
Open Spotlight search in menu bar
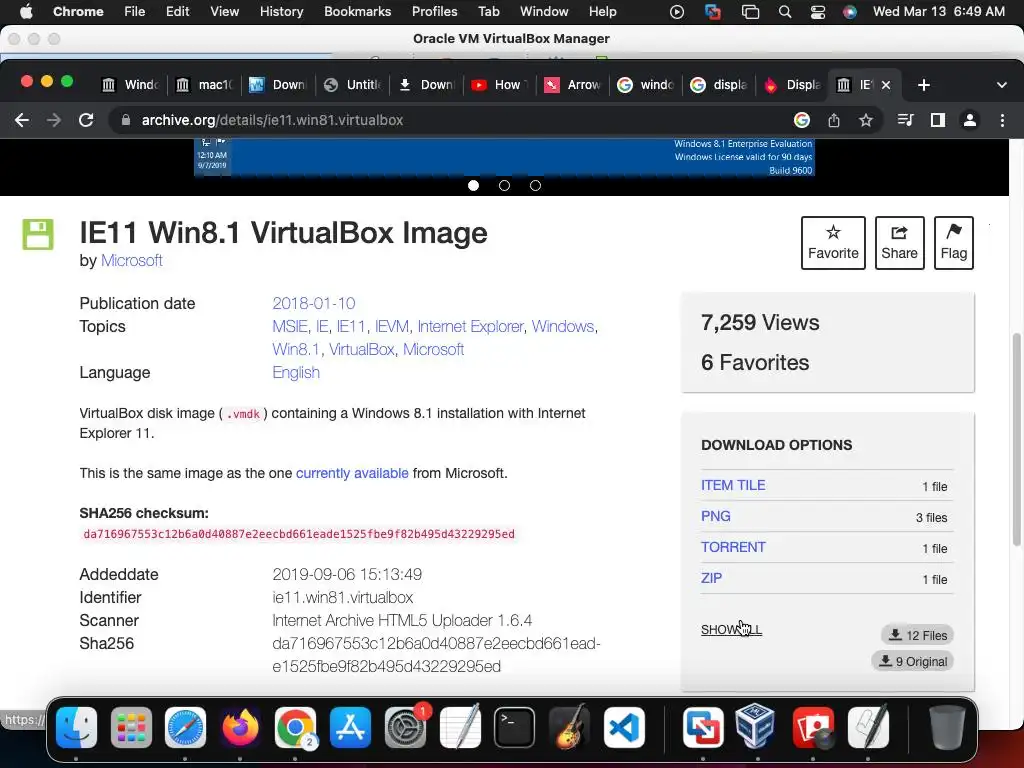(x=785, y=12)
